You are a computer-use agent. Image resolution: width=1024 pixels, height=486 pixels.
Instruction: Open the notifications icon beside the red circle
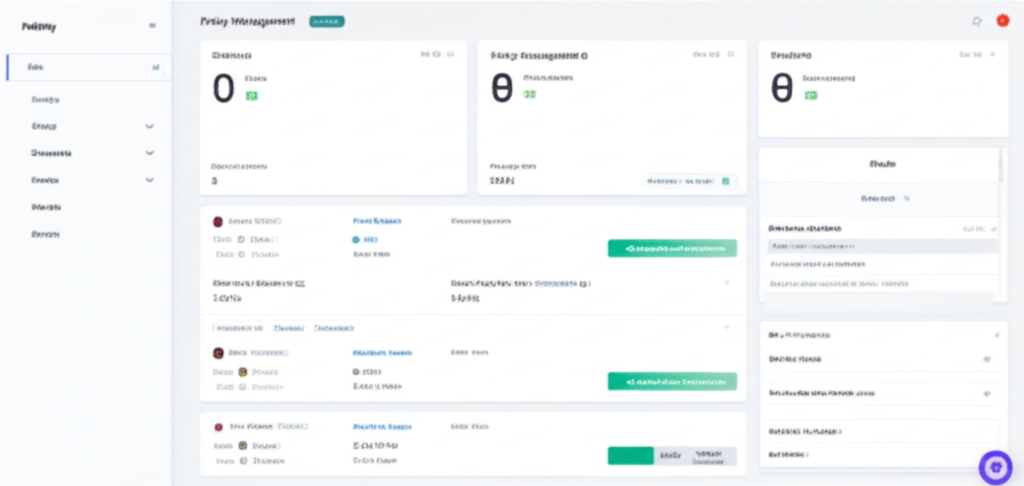[x=977, y=22]
